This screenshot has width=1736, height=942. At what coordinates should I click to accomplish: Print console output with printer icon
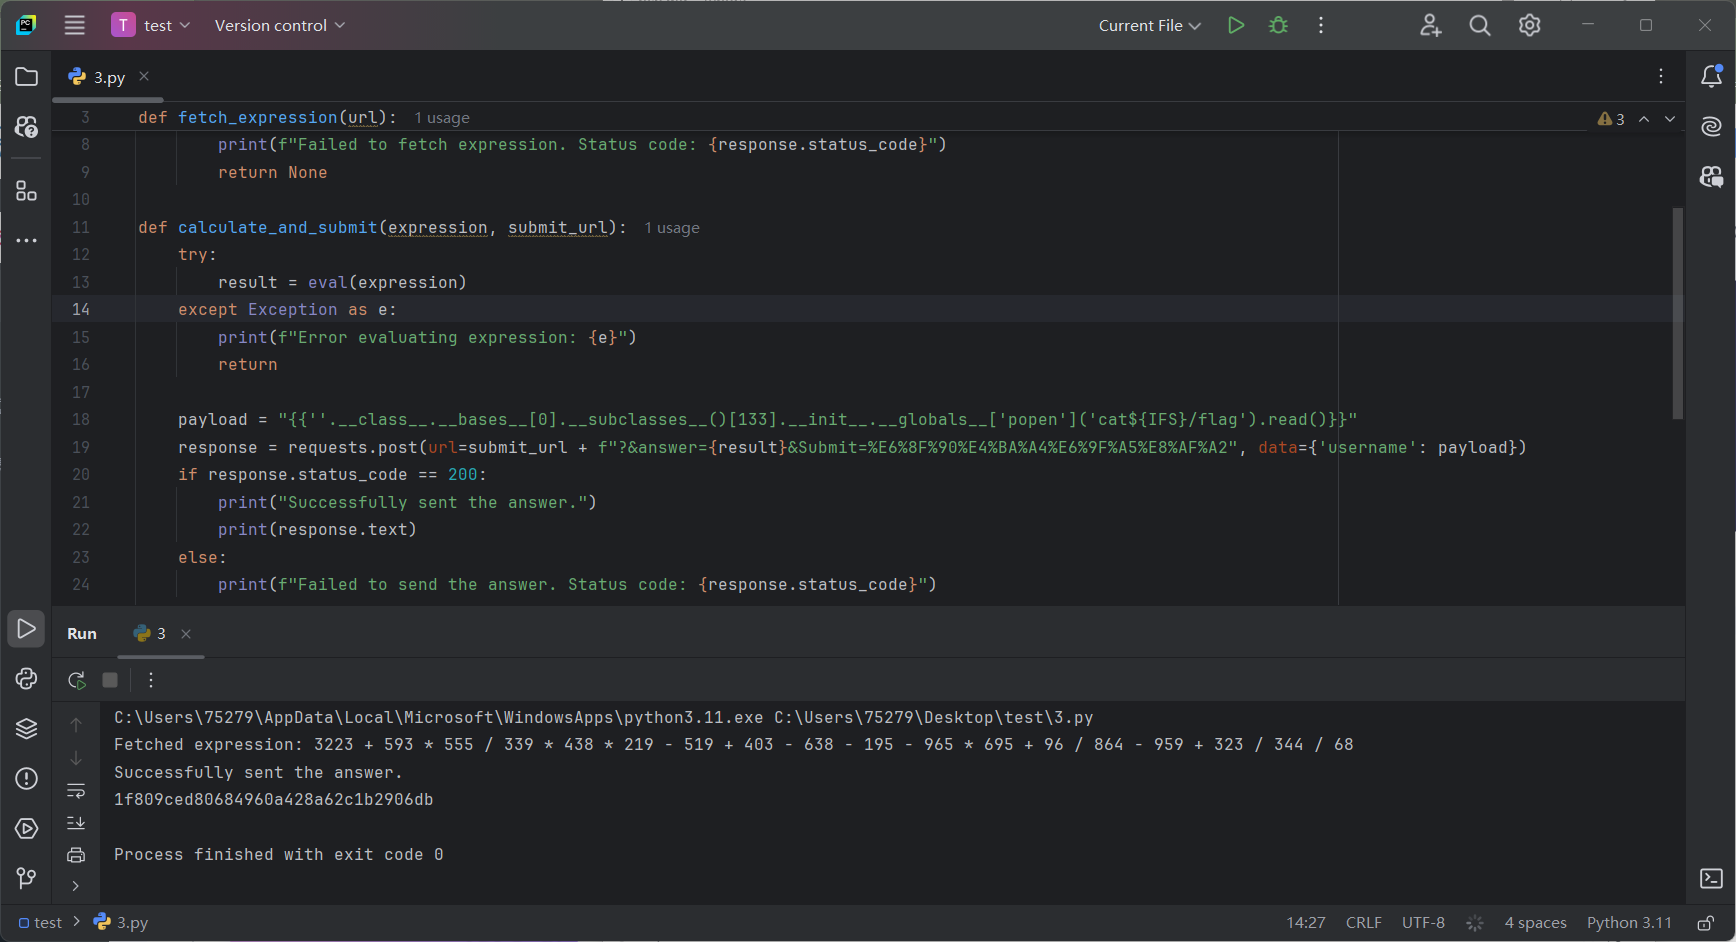[x=76, y=855]
